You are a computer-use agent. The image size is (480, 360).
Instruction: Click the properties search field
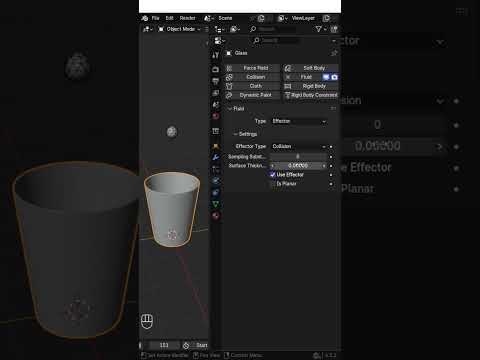click(x=276, y=40)
